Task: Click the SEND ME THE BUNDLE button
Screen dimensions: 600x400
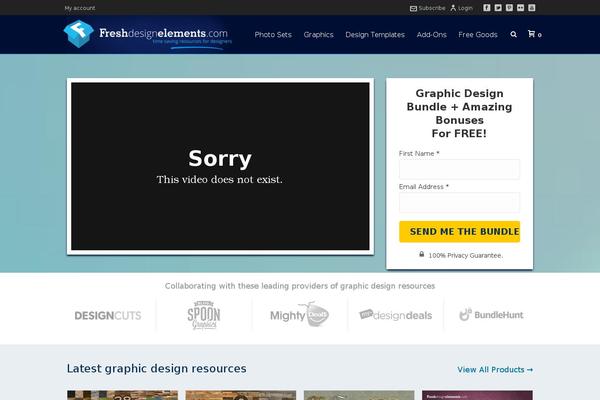Action: (459, 232)
